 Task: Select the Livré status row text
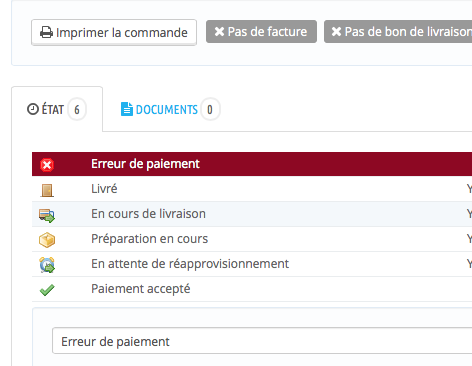point(104,189)
